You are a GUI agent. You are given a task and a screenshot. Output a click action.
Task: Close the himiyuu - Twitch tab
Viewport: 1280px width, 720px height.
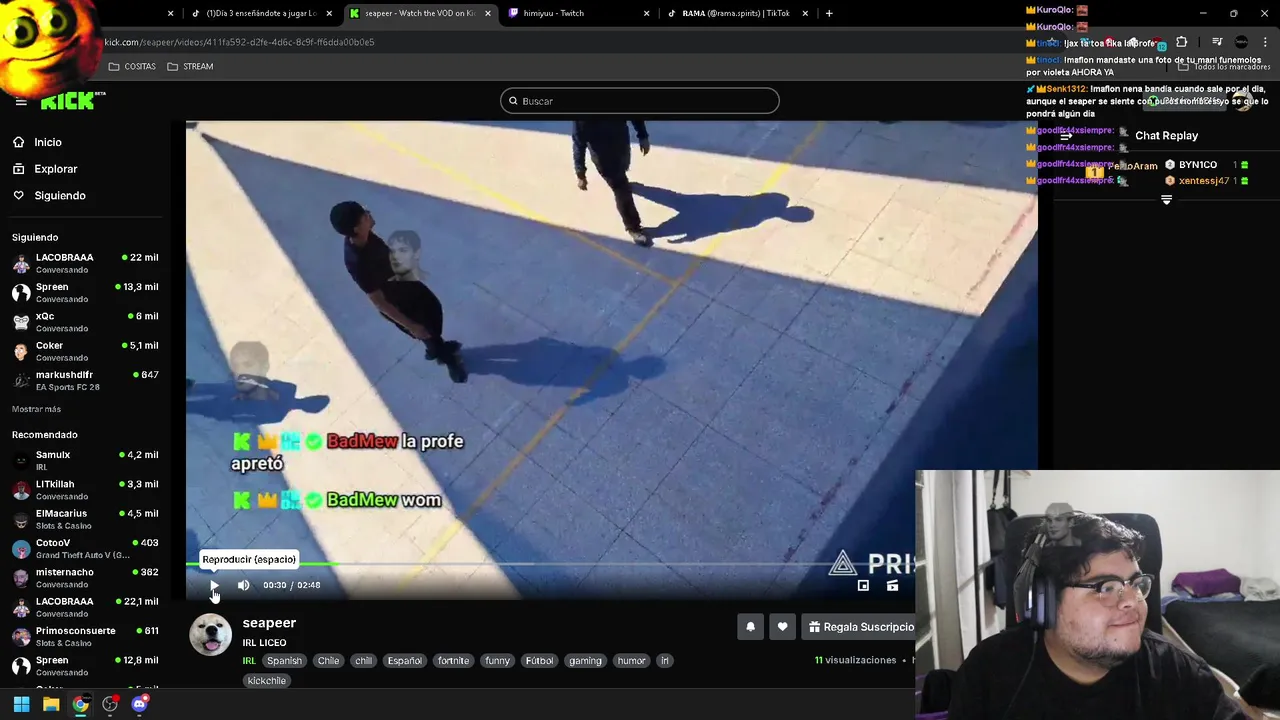tap(646, 13)
